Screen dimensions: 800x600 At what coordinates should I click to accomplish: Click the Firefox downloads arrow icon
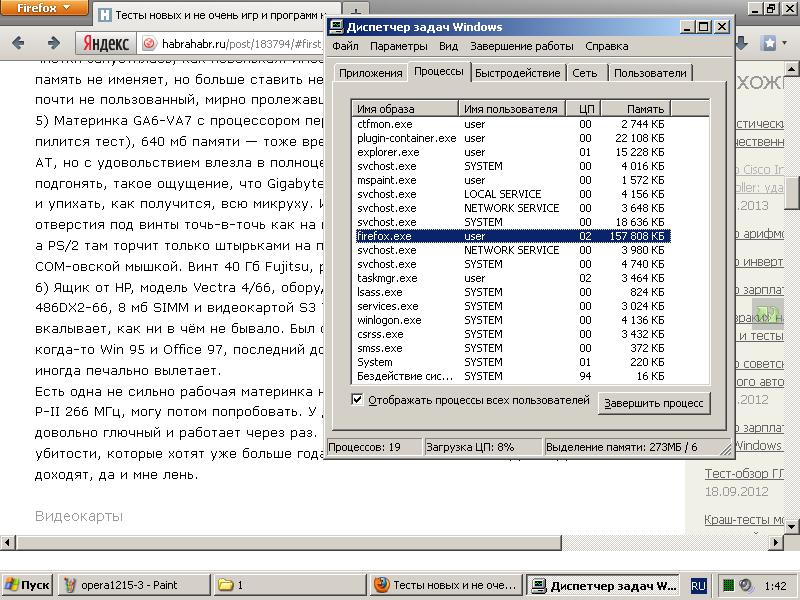click(741, 43)
